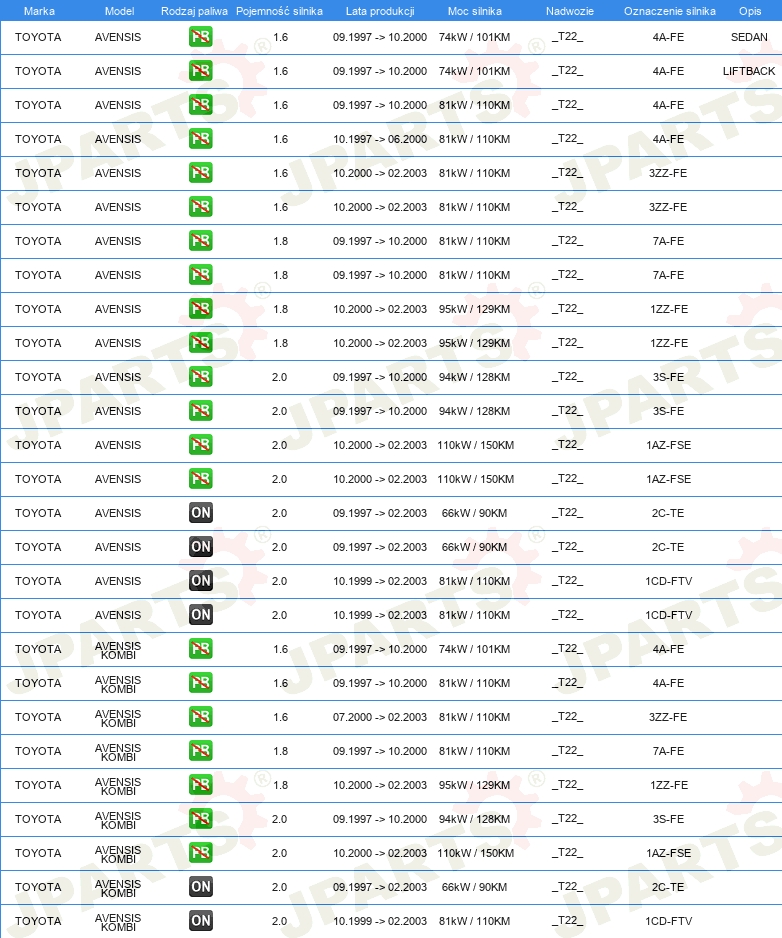This screenshot has width=782, height=938.
Task: Select 4A-FE engine code in the LIFTBACK row
Action: click(668, 71)
